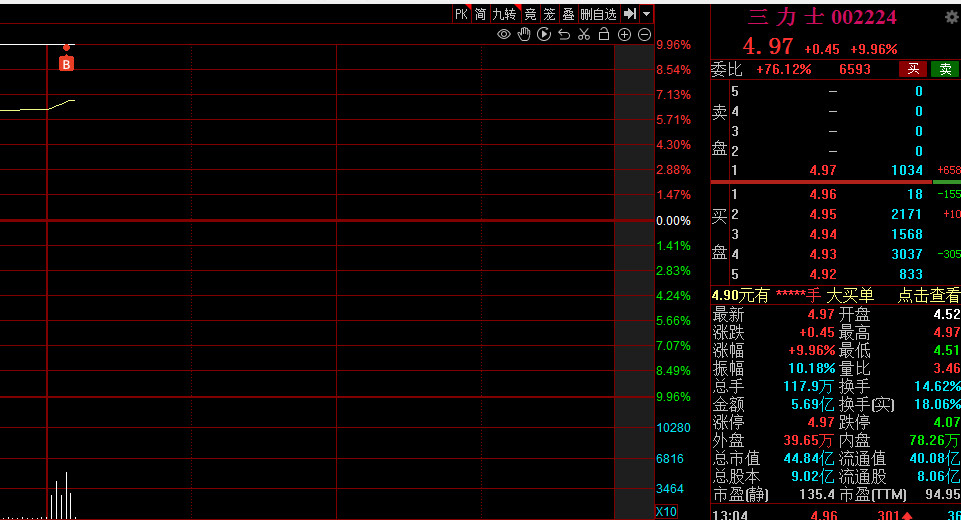961x520 pixels.
Task: Click 振幅 value 10.18%
Action: (x=811, y=369)
